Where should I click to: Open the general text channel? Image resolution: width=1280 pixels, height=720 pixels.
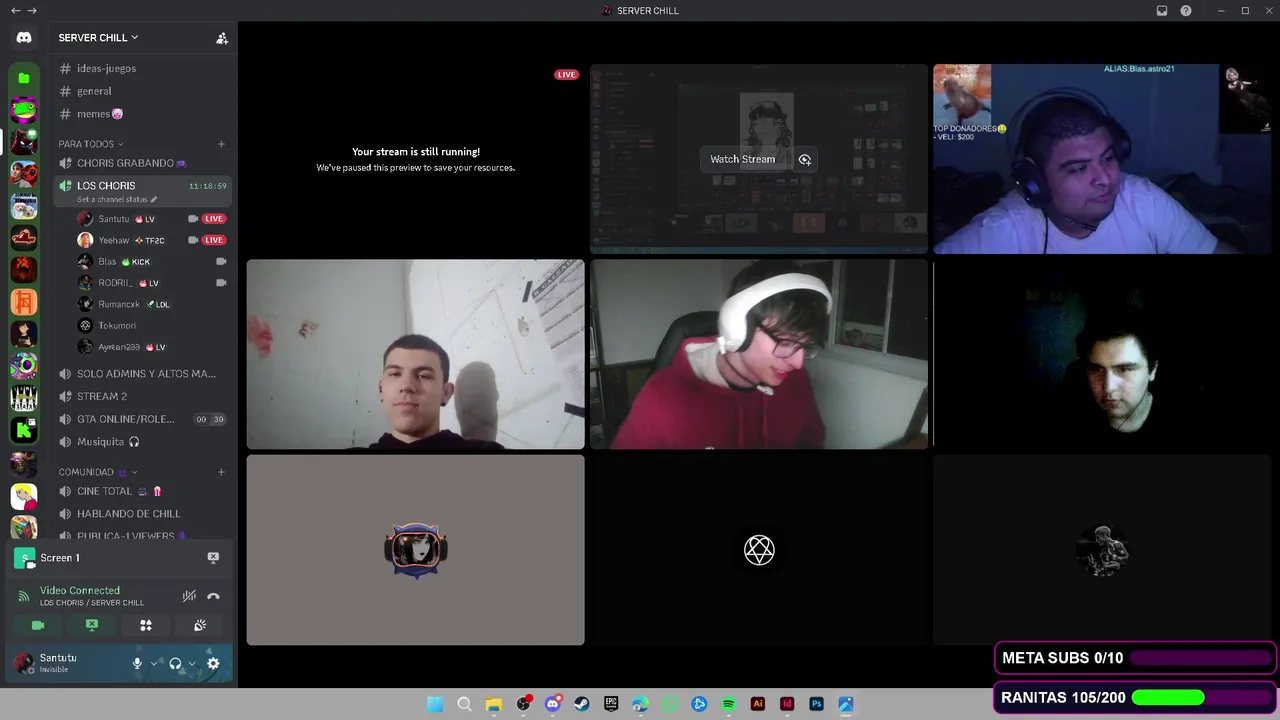[x=142, y=91]
